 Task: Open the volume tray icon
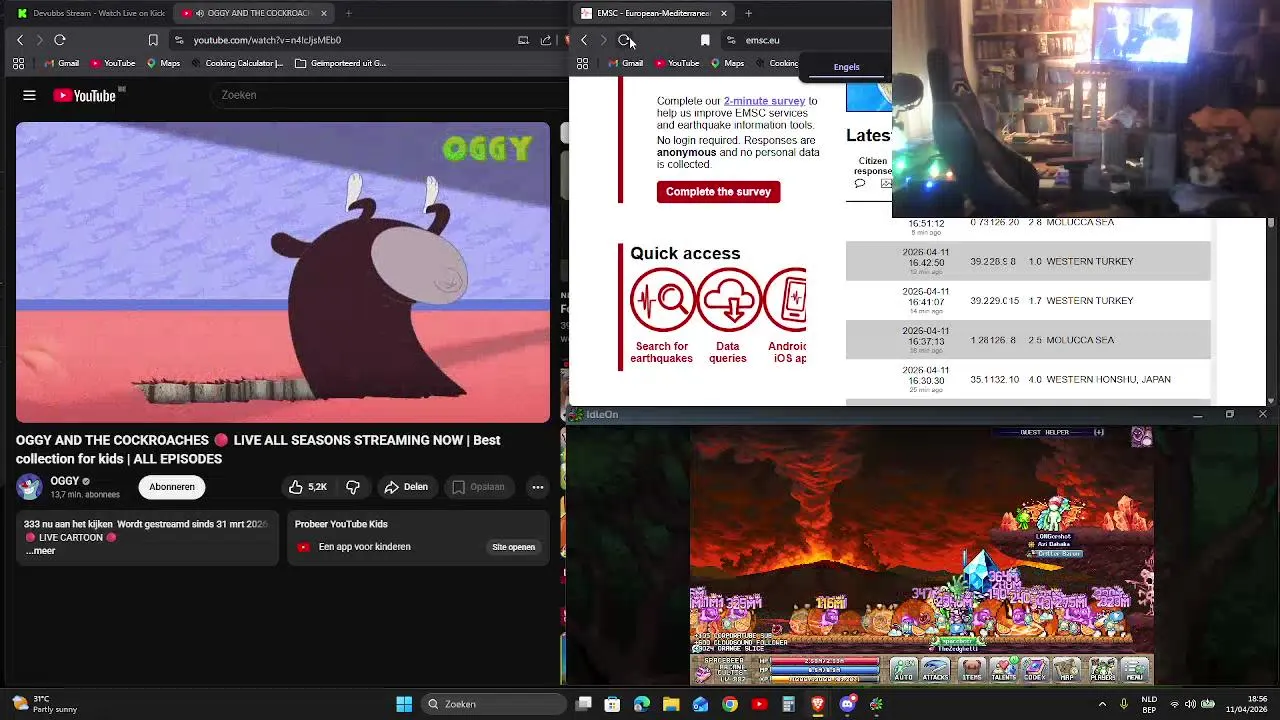pyautogui.click(x=1192, y=704)
